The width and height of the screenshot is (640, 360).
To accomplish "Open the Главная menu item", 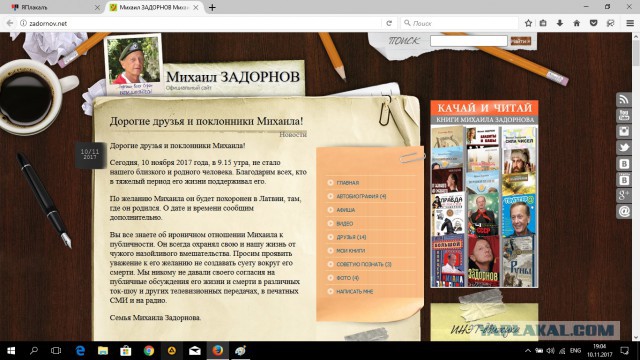I will [x=347, y=183].
